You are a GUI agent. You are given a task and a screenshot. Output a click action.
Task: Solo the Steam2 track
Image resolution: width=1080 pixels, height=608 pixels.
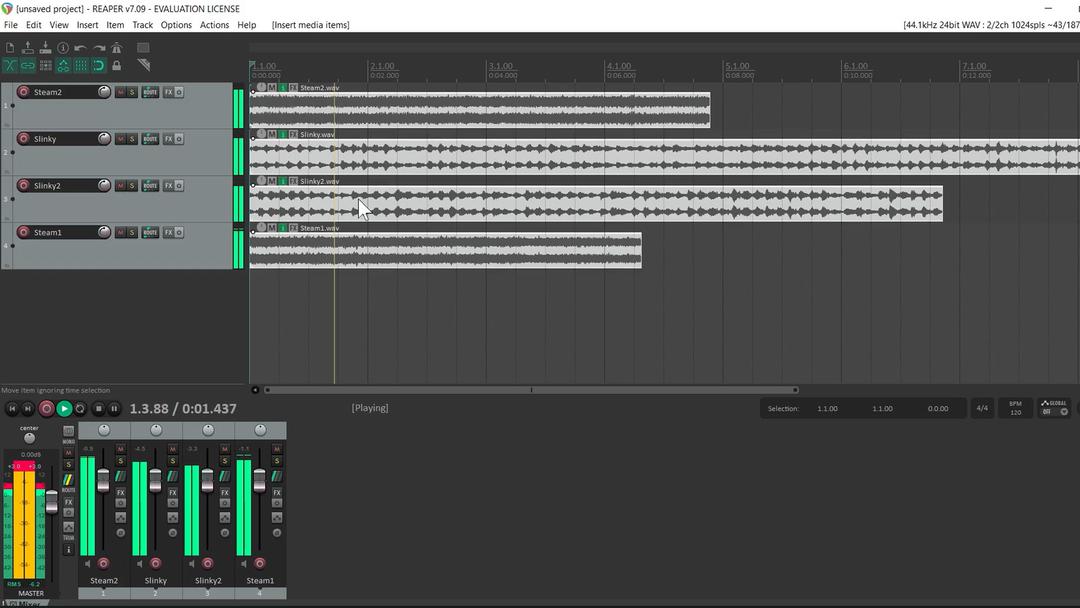point(130,92)
